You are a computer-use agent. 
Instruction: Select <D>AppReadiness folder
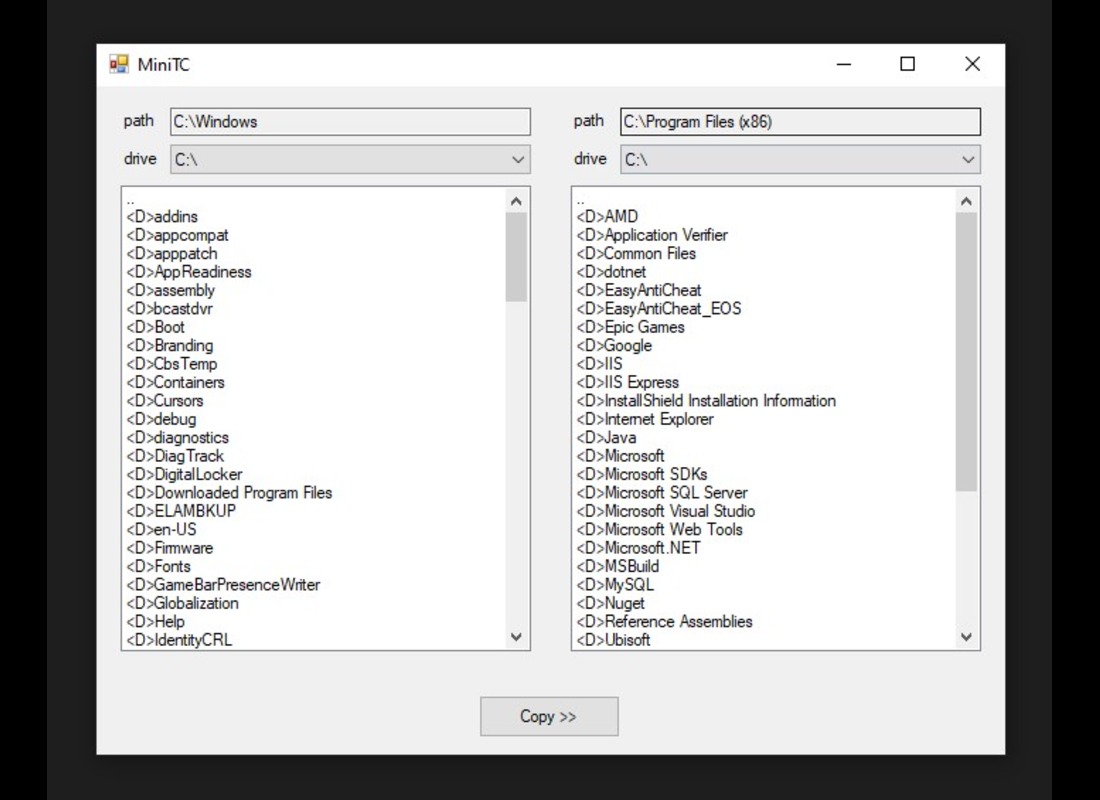(189, 272)
